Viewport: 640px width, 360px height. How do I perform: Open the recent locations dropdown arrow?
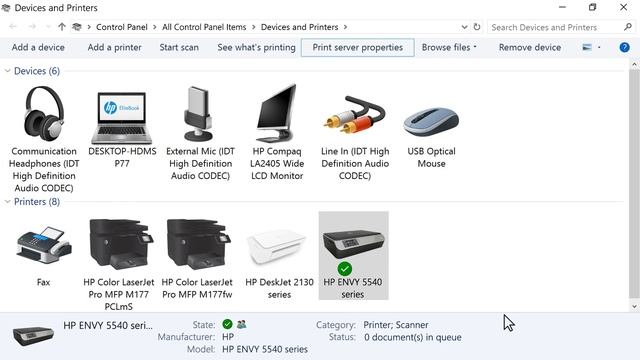pyautogui.click(x=48, y=27)
